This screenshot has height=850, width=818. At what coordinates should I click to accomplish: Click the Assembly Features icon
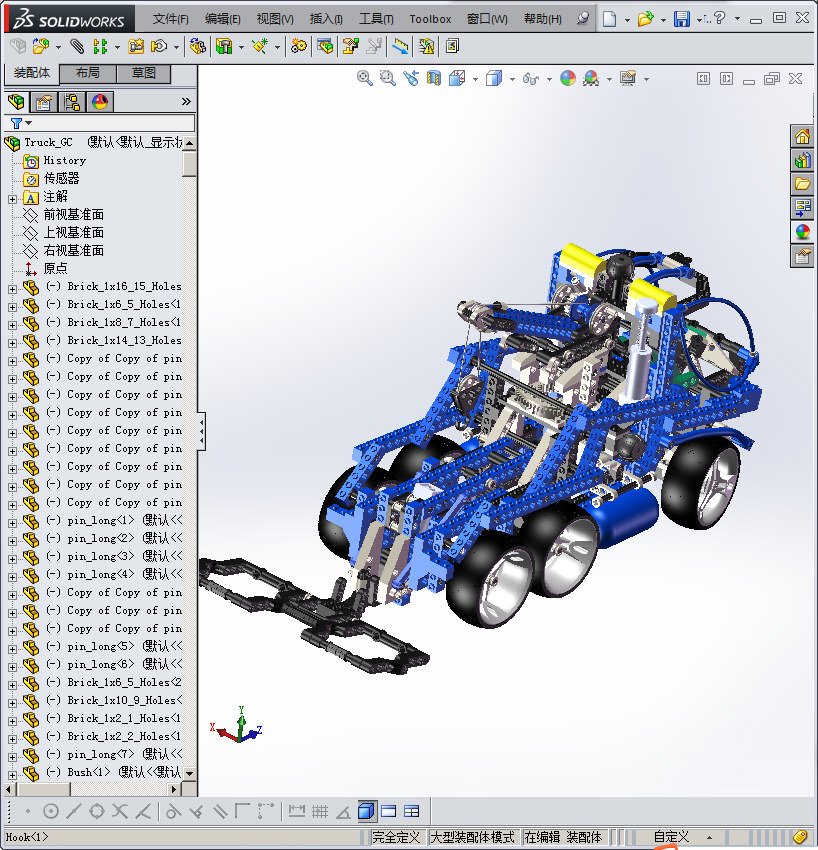(224, 47)
